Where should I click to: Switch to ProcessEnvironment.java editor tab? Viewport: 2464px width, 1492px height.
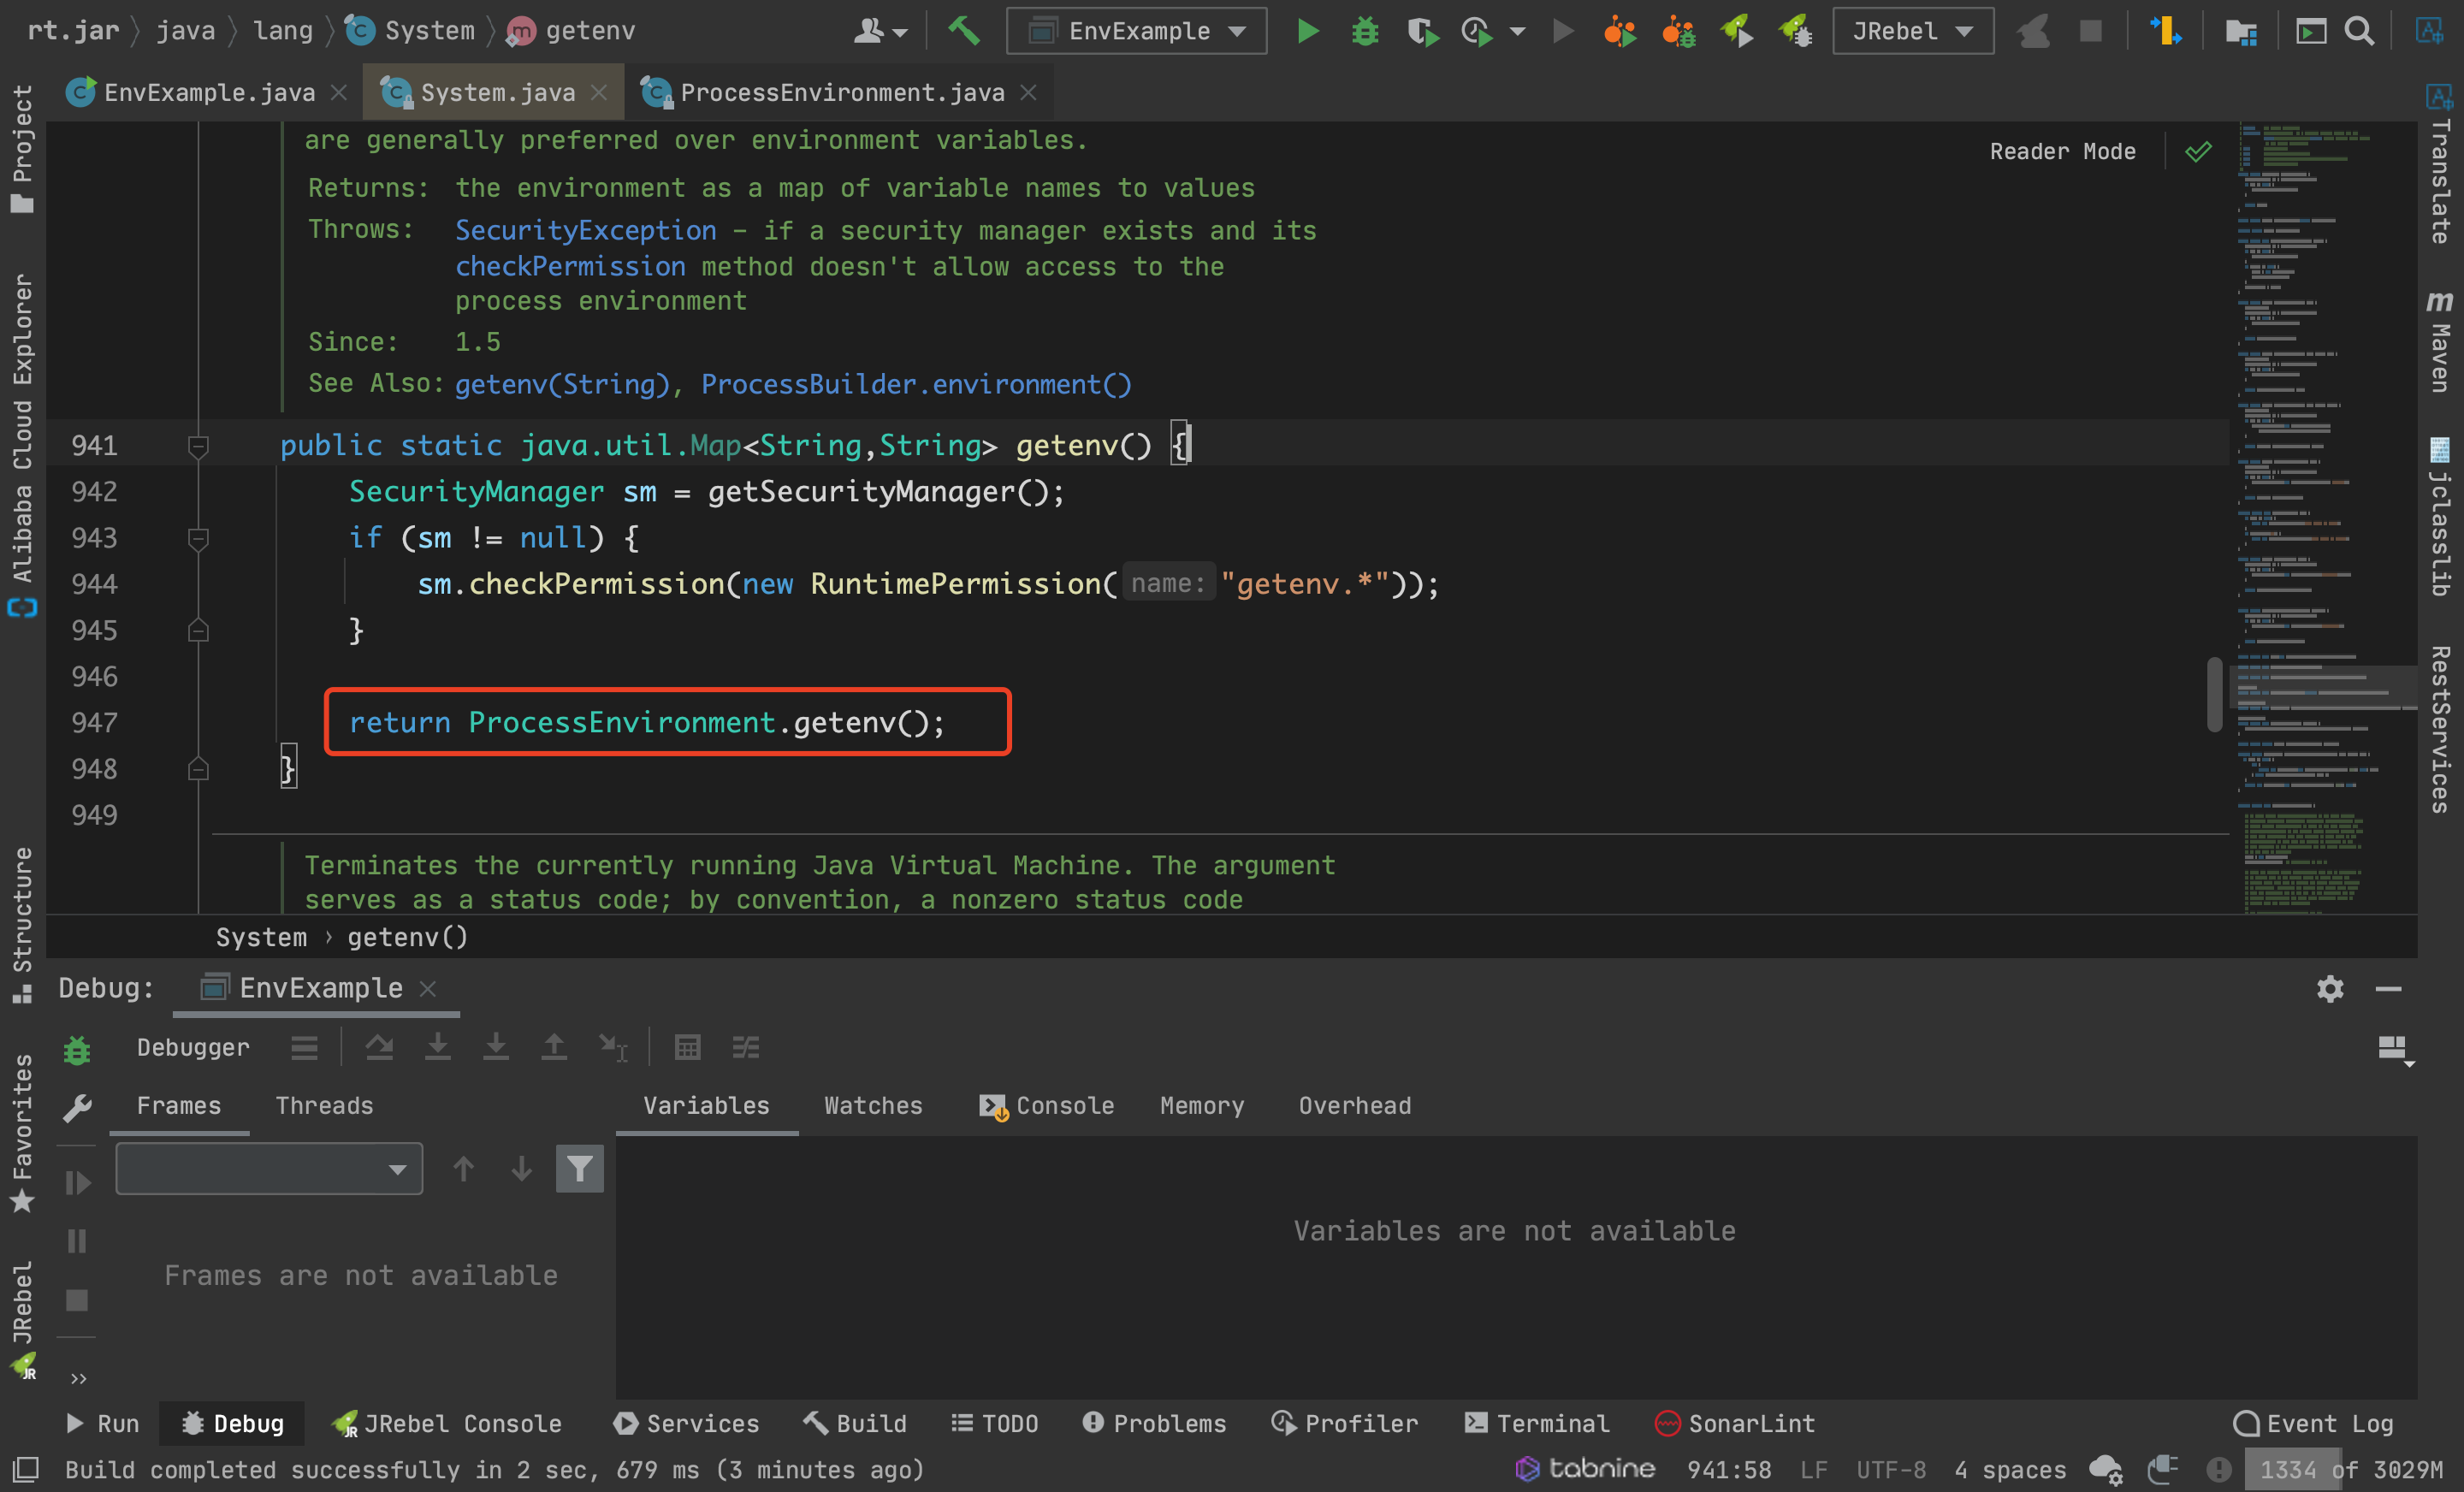pyautogui.click(x=841, y=92)
